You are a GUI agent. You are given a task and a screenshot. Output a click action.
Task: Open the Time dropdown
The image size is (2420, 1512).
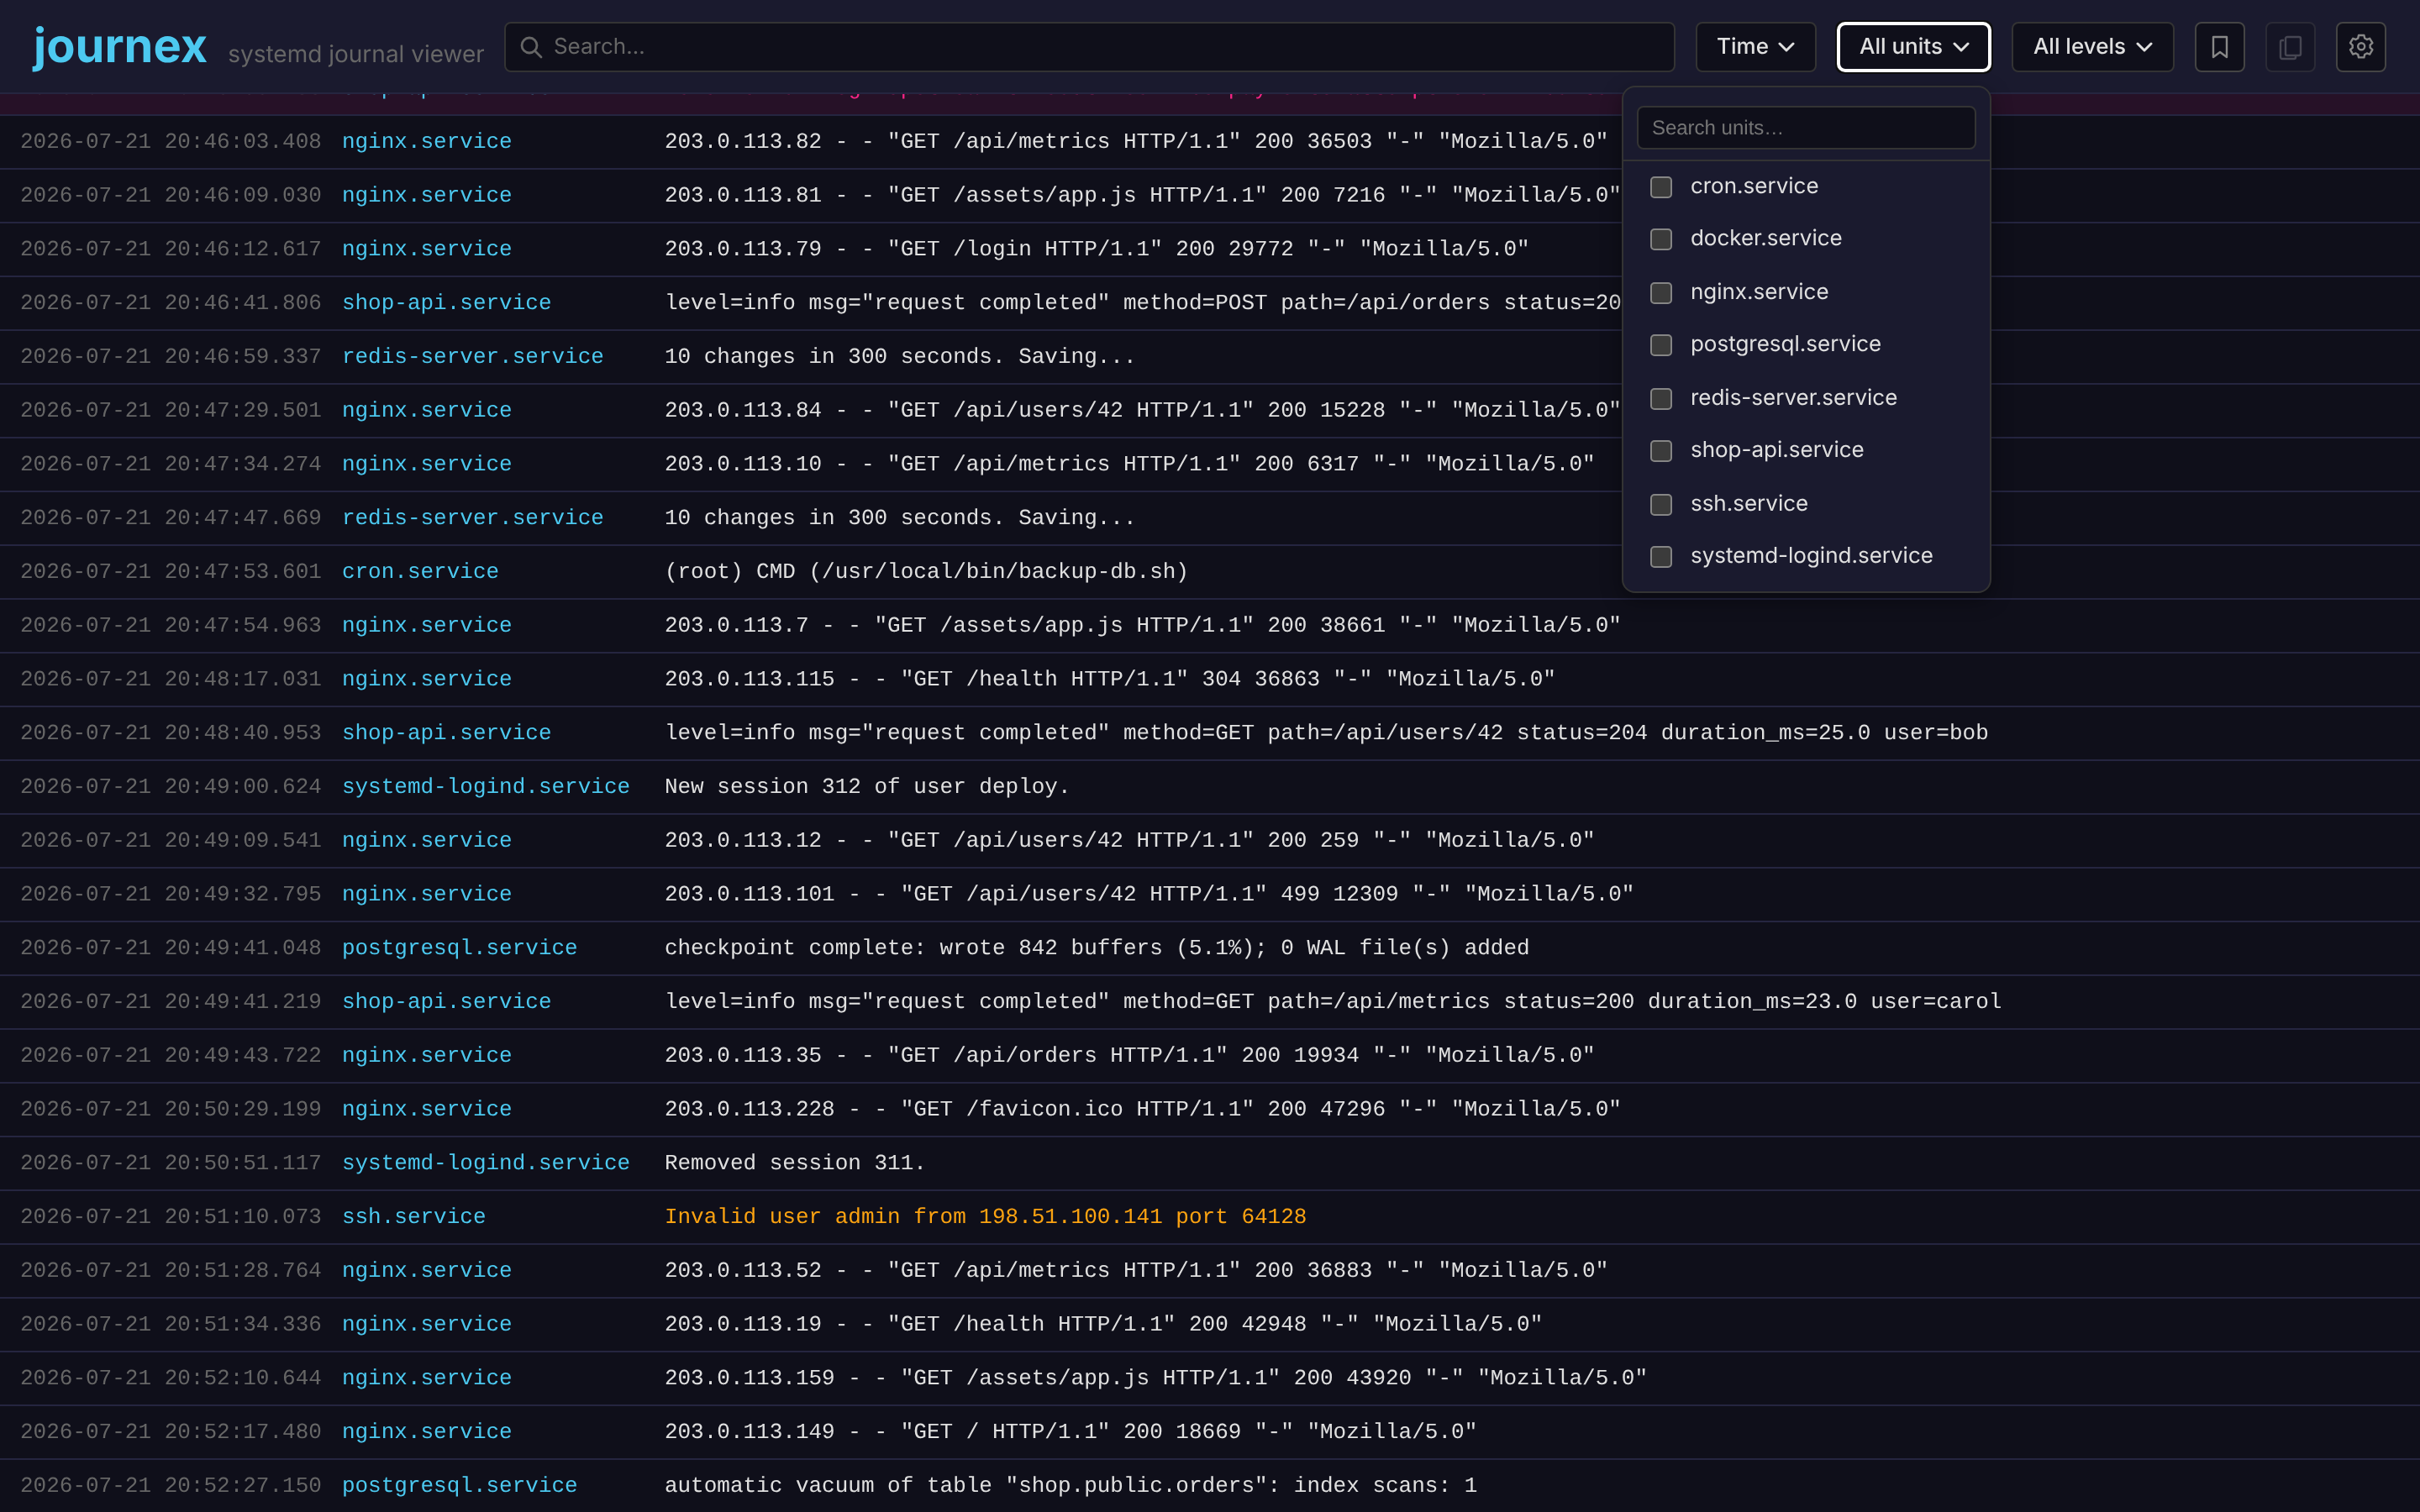point(1755,47)
